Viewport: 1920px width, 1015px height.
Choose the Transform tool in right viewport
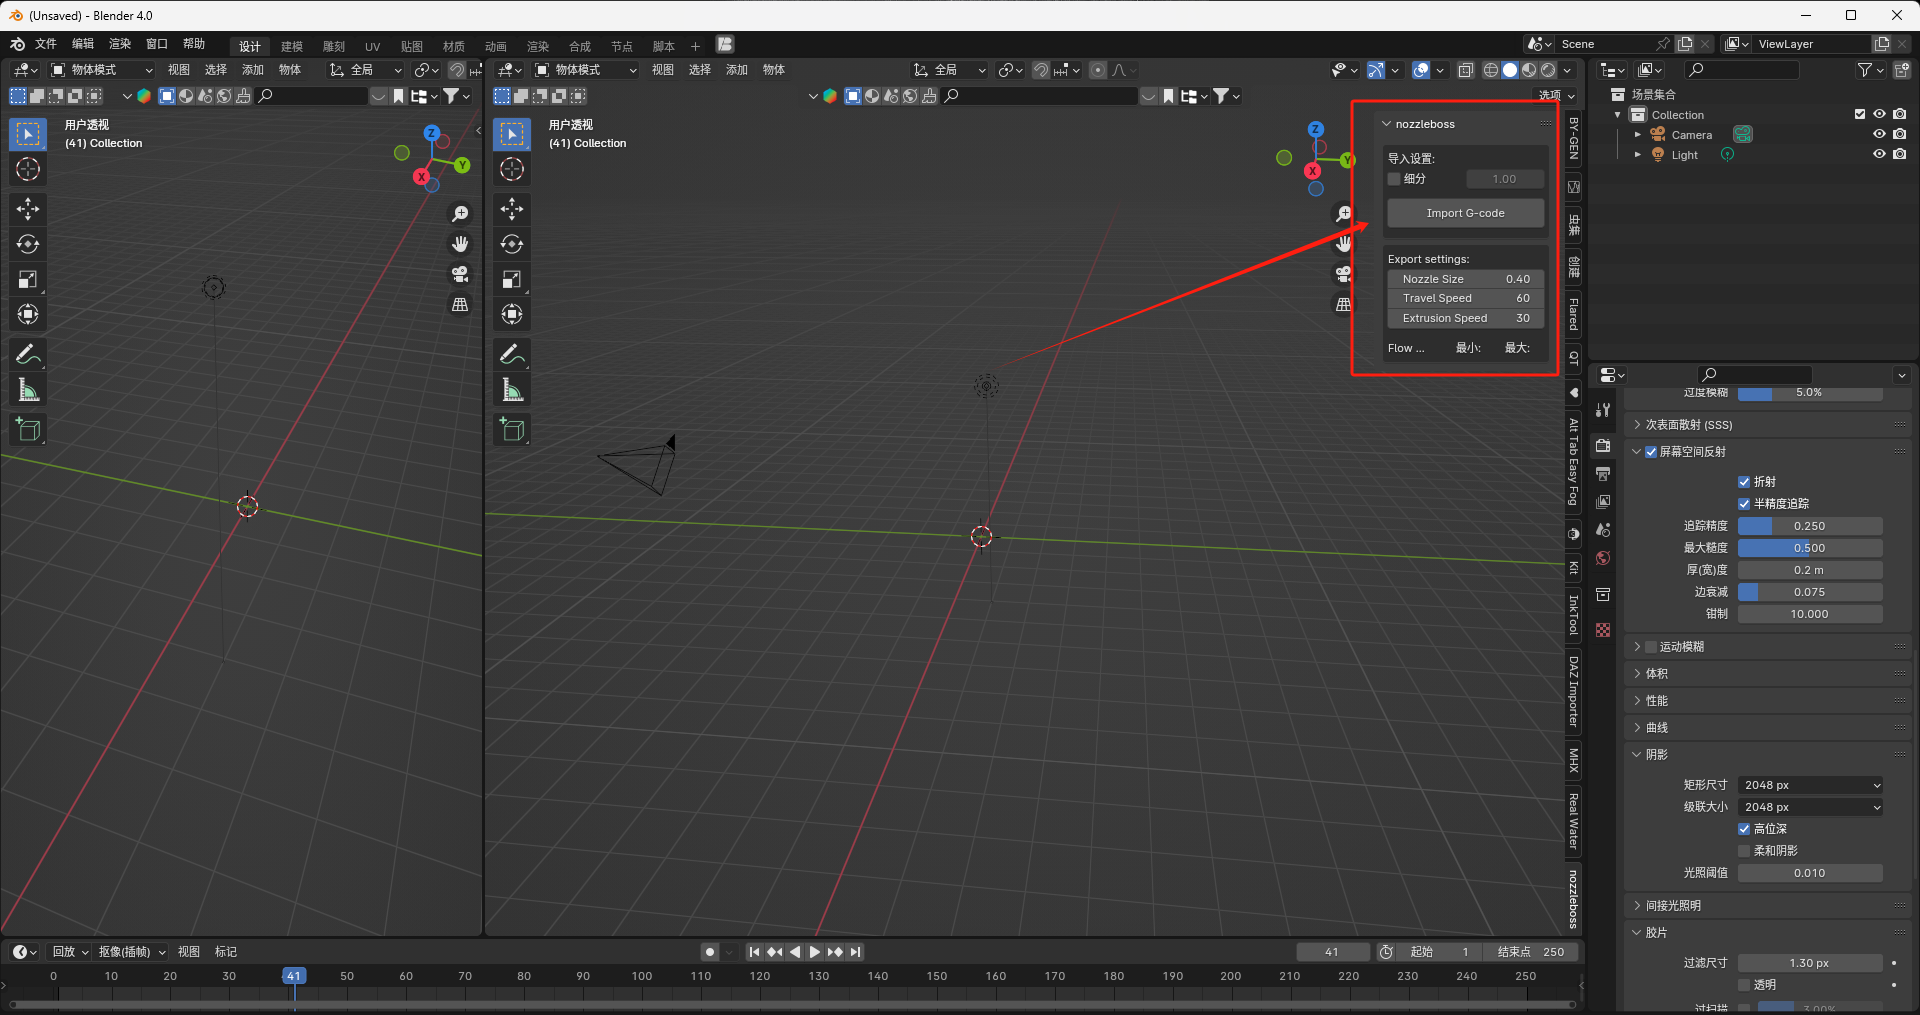[x=512, y=315]
